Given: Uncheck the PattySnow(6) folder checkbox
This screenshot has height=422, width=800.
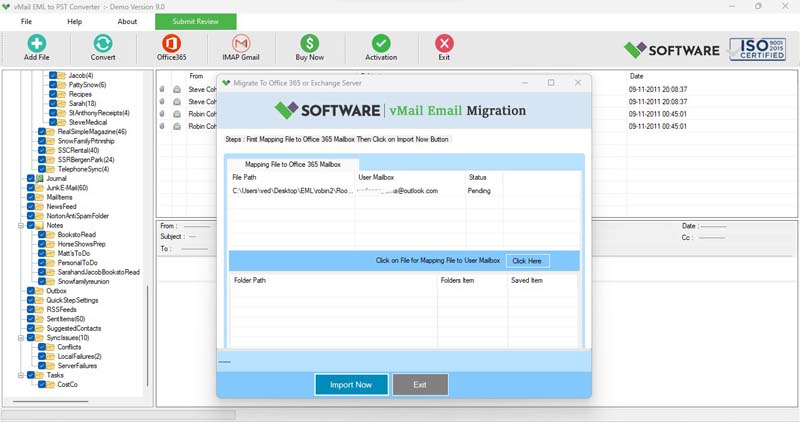Looking at the screenshot, I should [x=53, y=85].
